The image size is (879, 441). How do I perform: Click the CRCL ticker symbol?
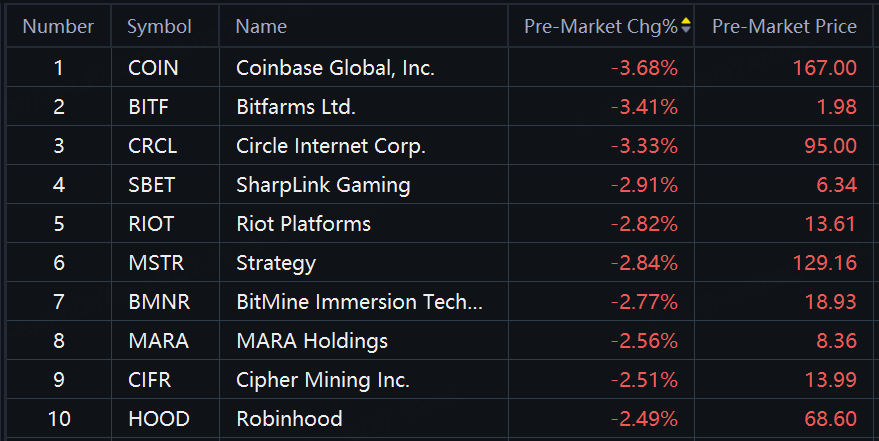[152, 146]
